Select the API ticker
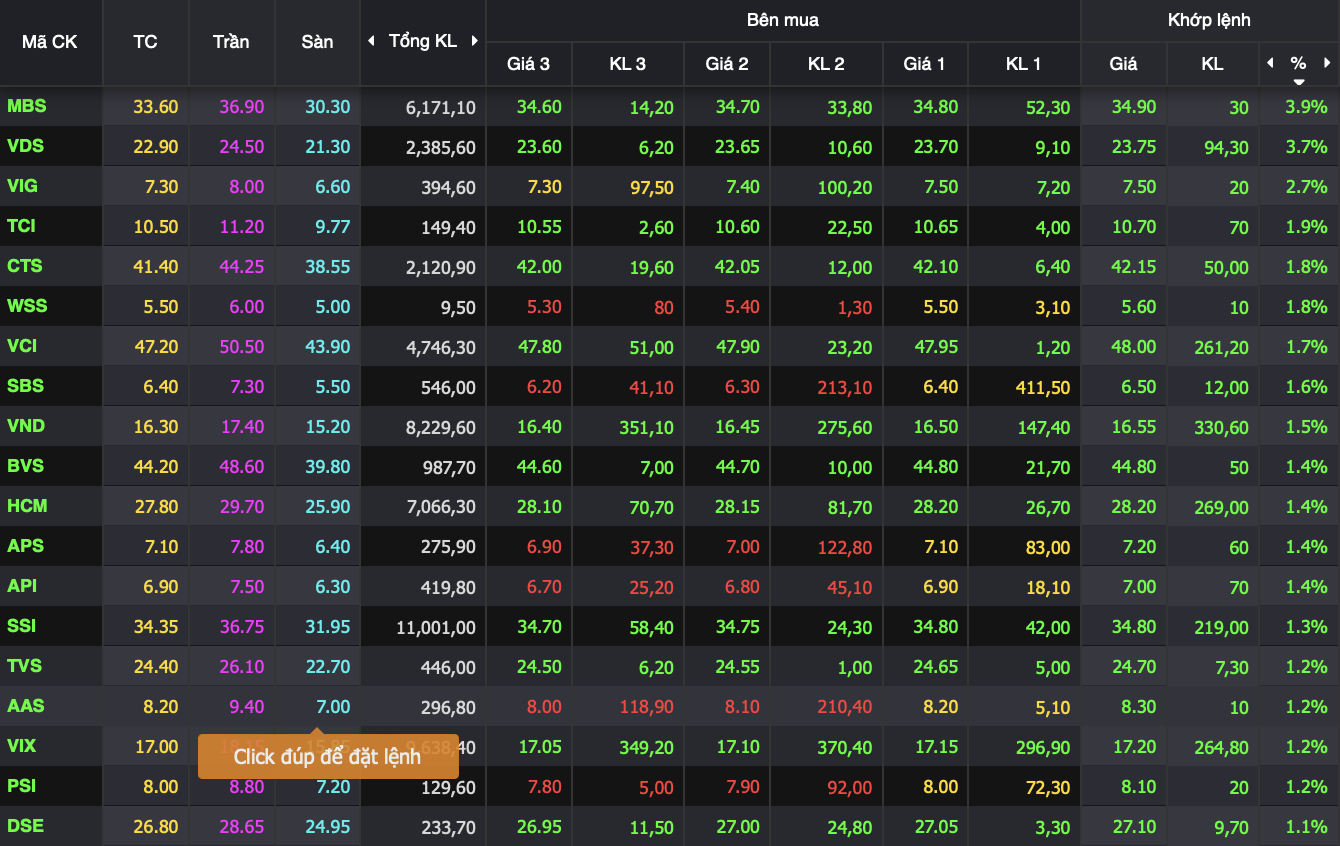Screen dimensions: 1340x846 [x=22, y=586]
